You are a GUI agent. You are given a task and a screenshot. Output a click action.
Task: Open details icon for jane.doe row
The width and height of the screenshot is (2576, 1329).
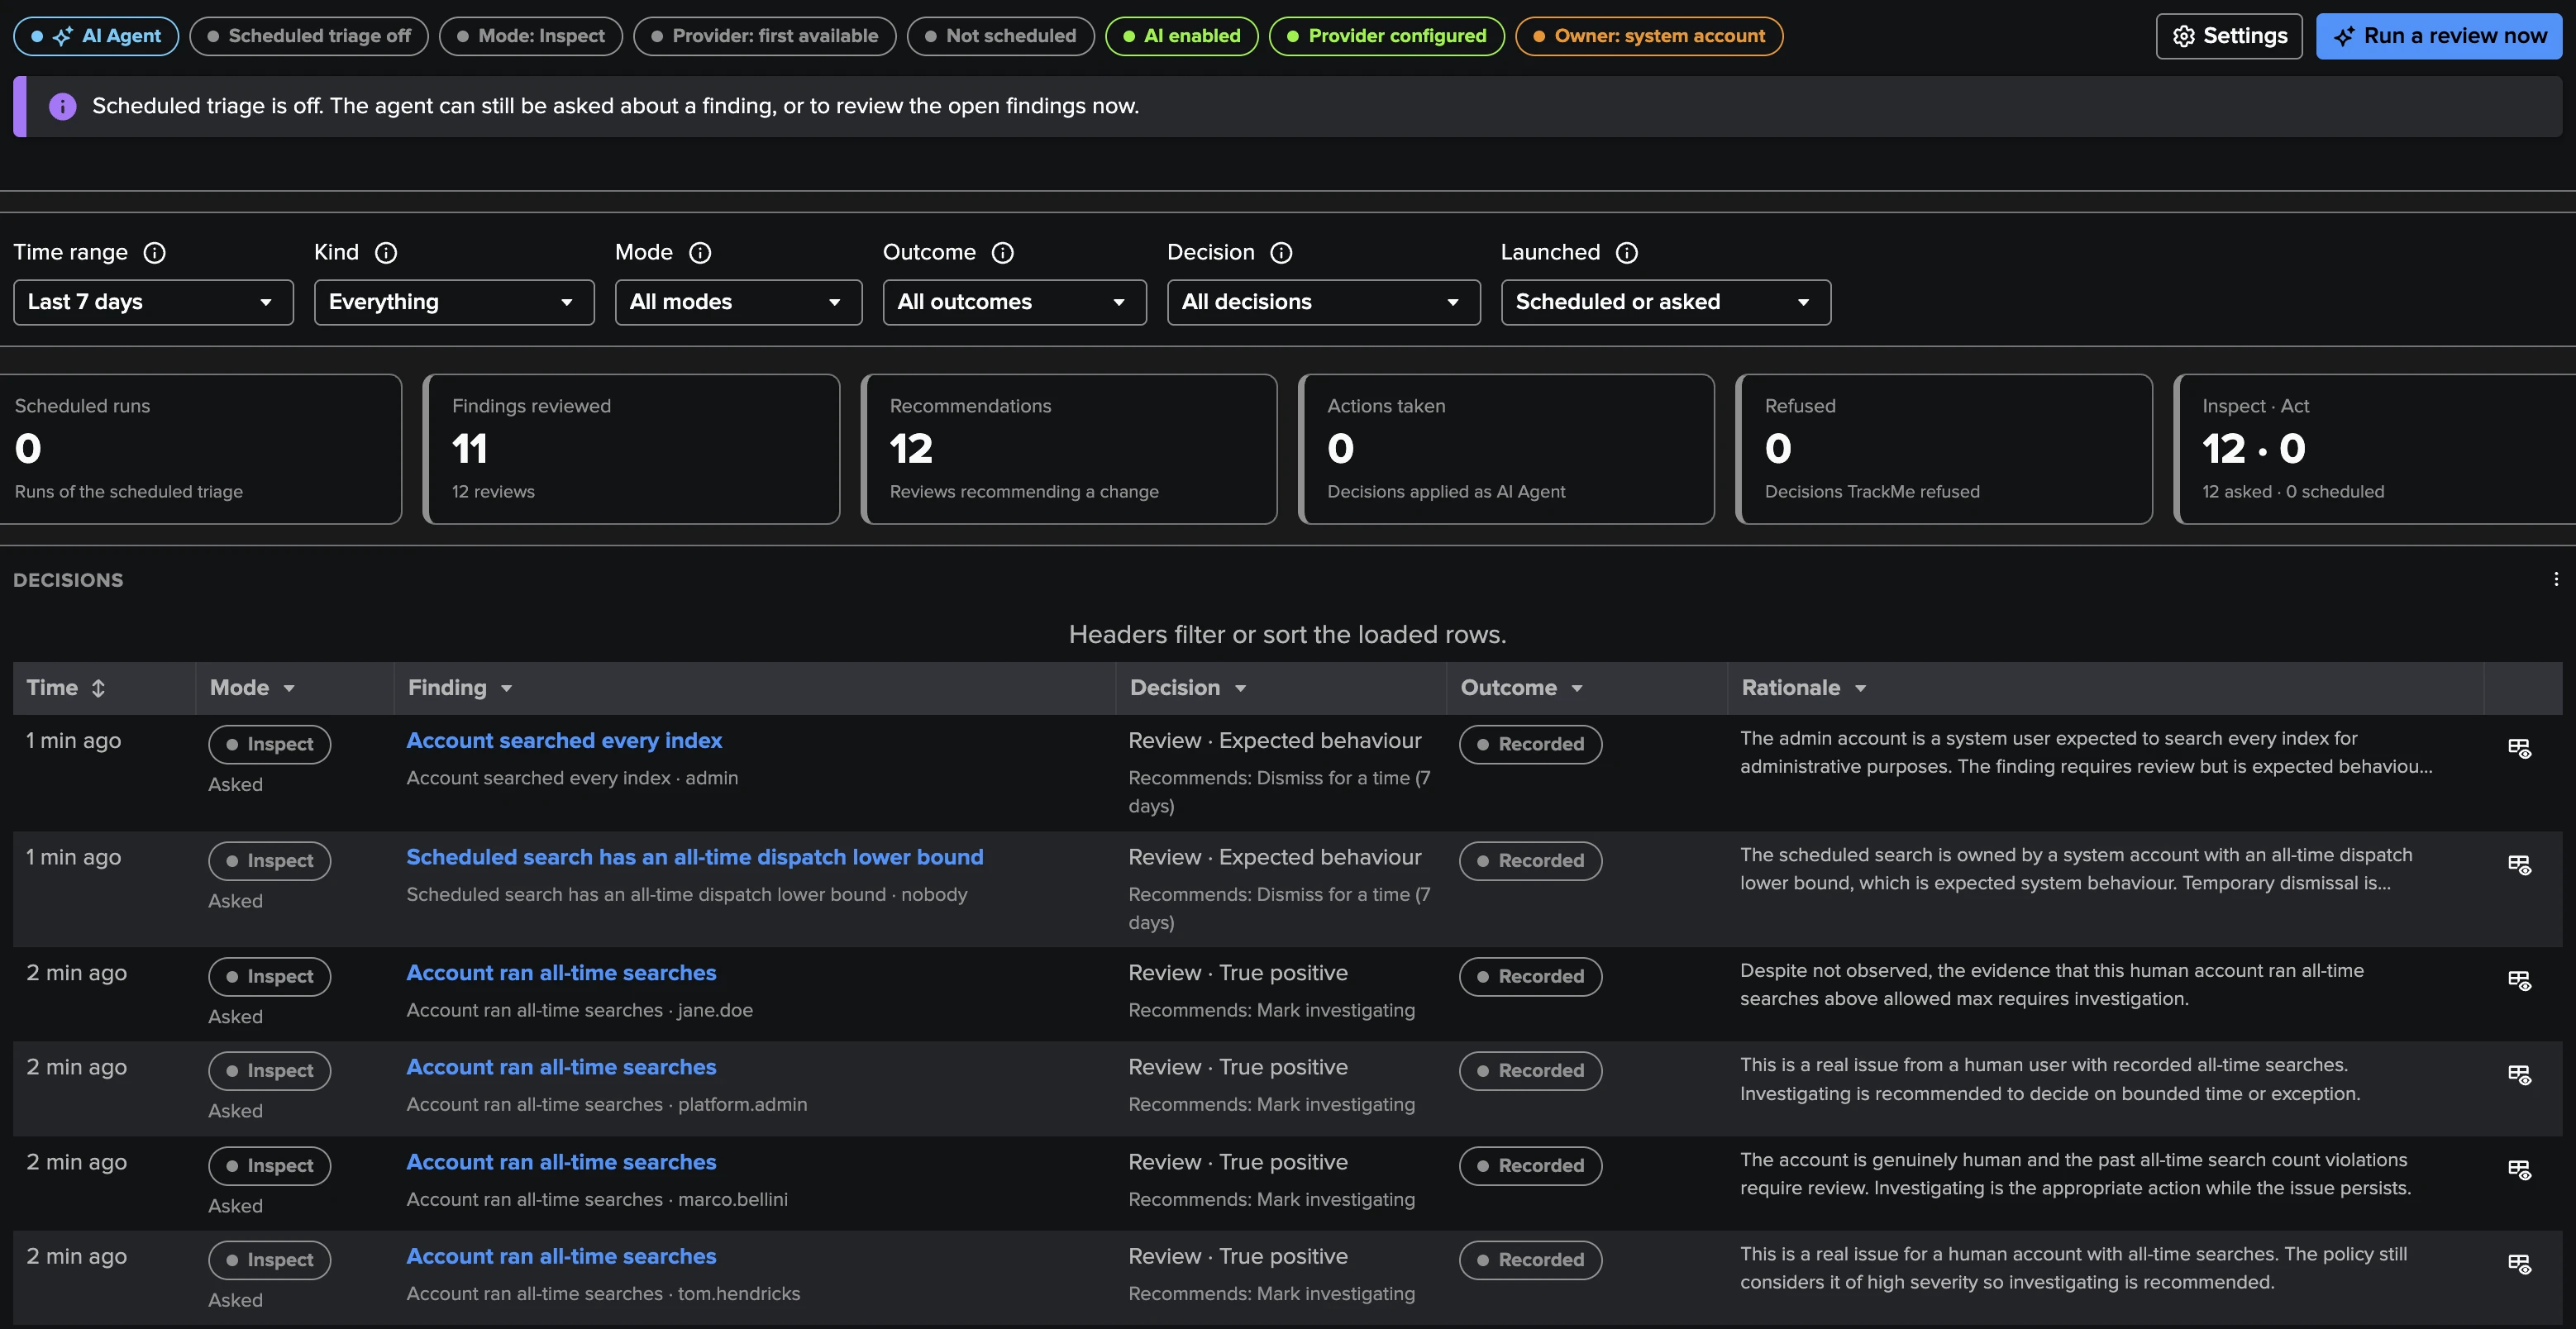2519,980
